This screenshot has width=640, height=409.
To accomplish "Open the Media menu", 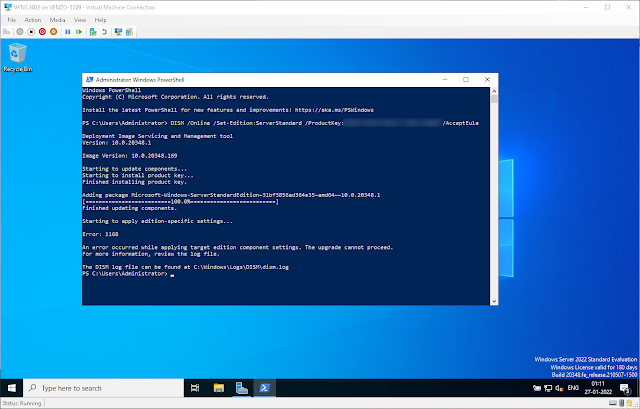I will click(x=58, y=20).
